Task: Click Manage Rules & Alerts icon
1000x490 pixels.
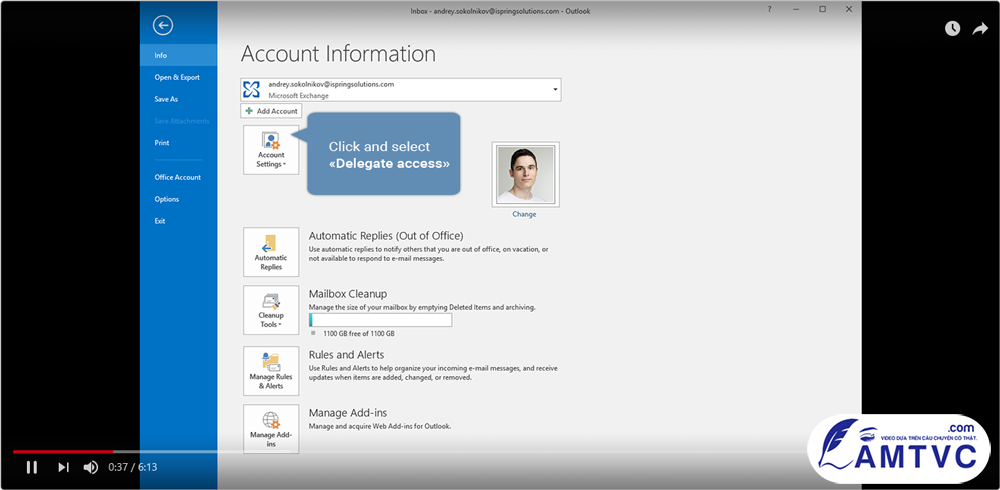Action: click(x=271, y=371)
